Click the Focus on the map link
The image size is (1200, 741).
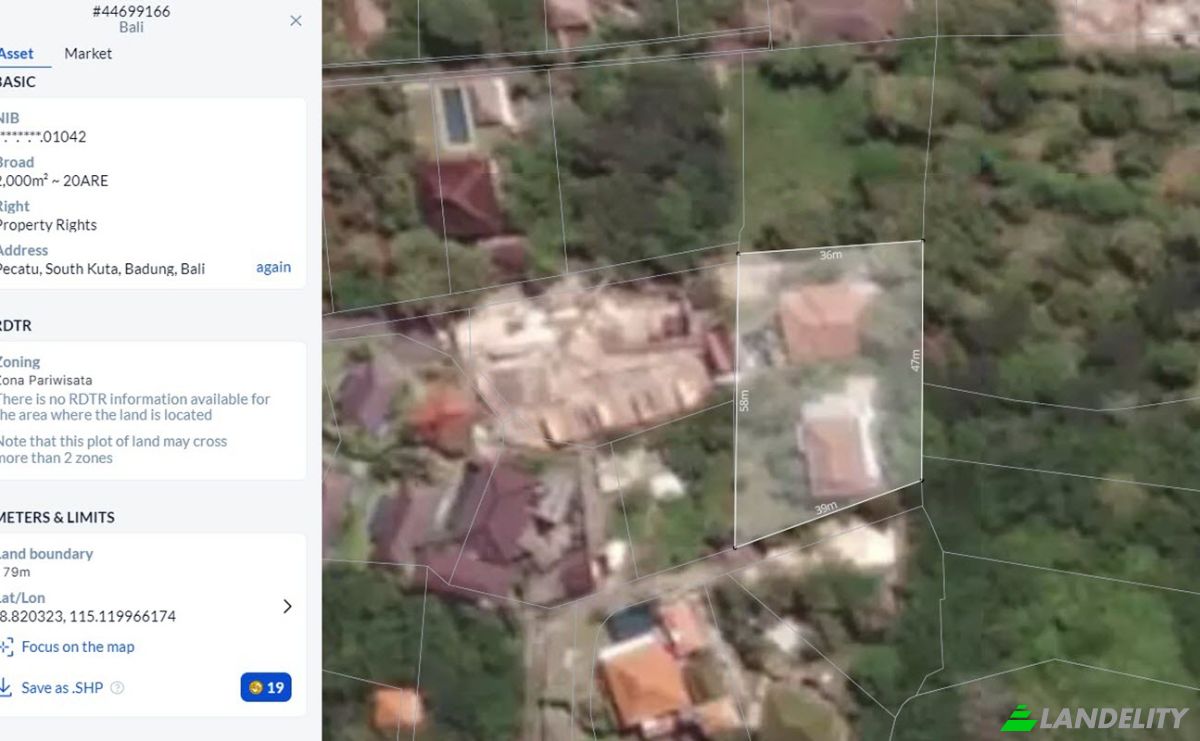(x=78, y=647)
